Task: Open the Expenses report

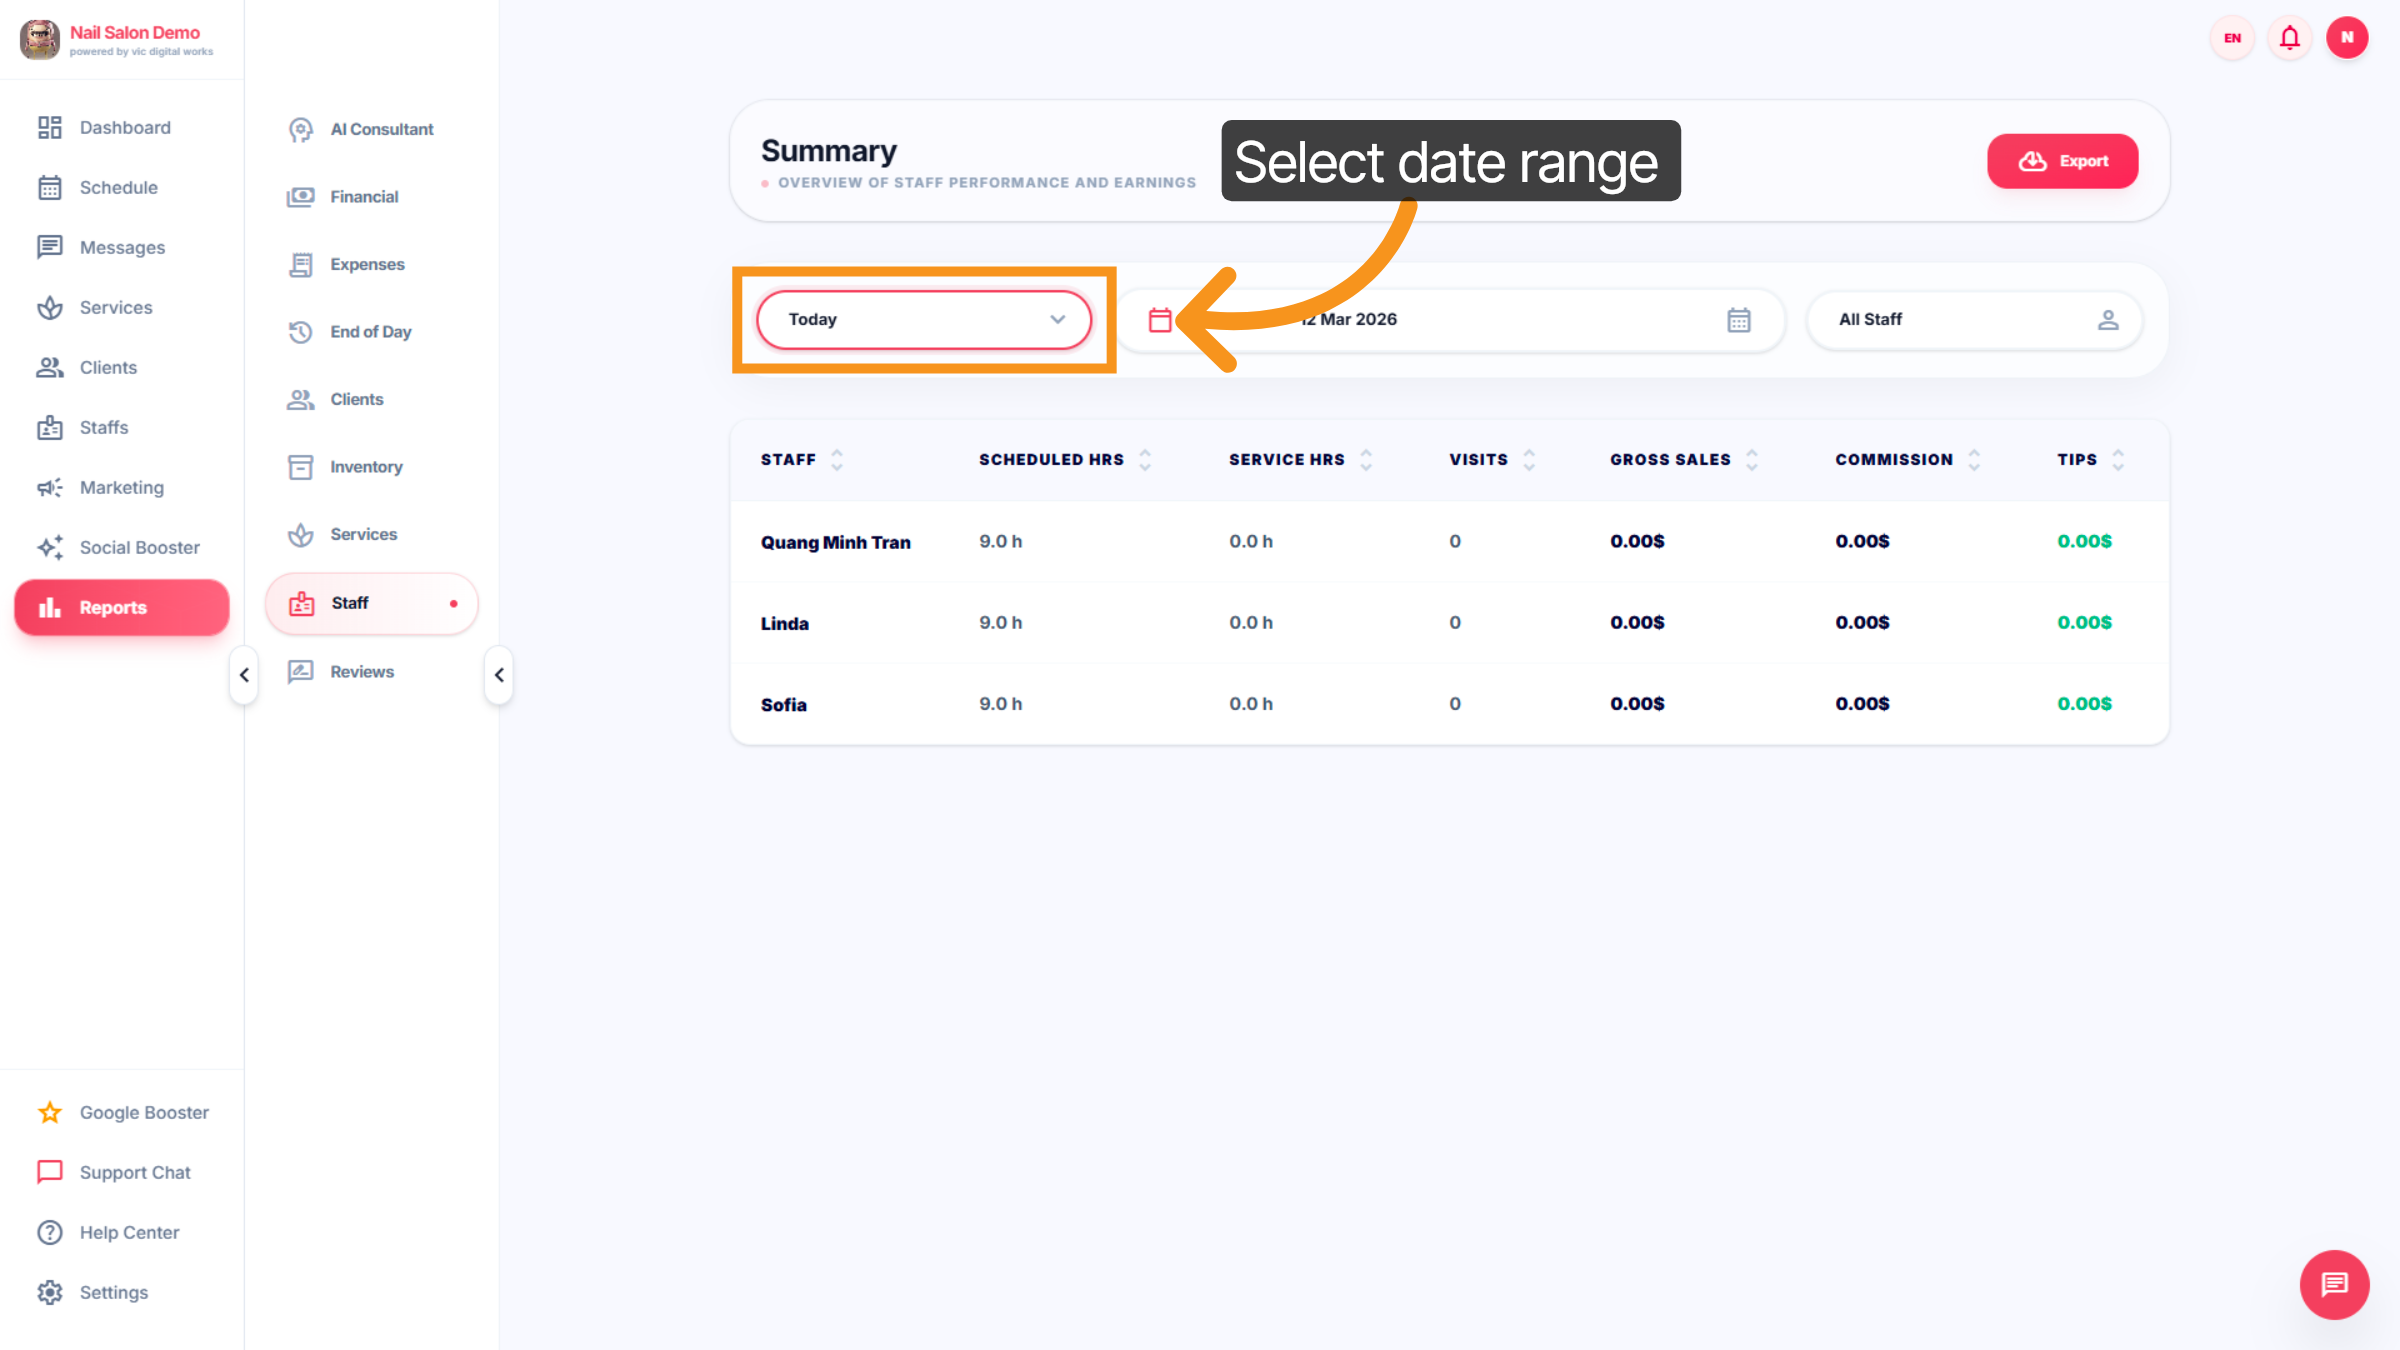Action: tap(367, 264)
